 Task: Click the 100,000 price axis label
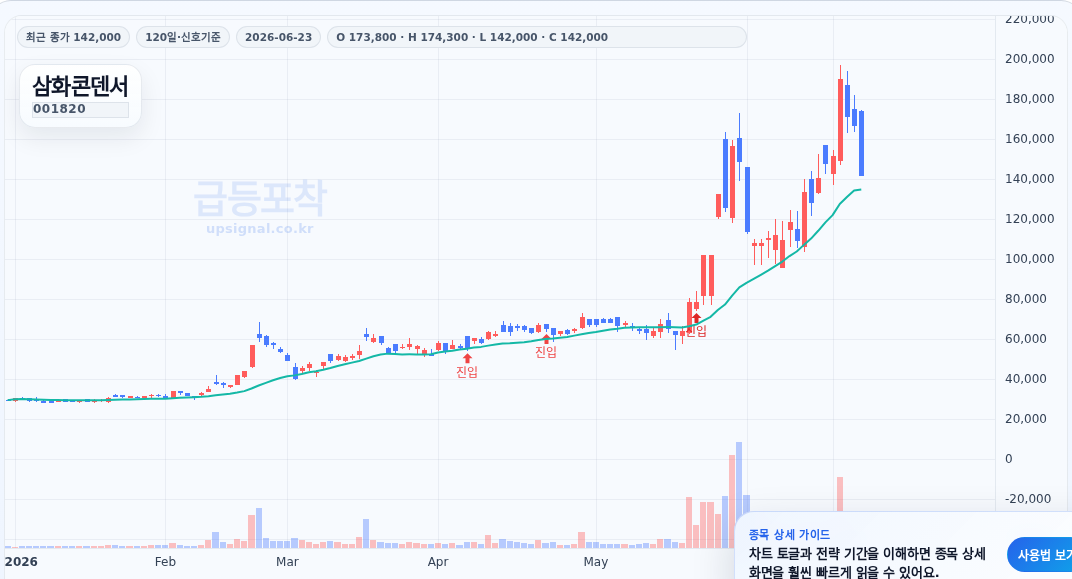pyautogui.click(x=1029, y=258)
